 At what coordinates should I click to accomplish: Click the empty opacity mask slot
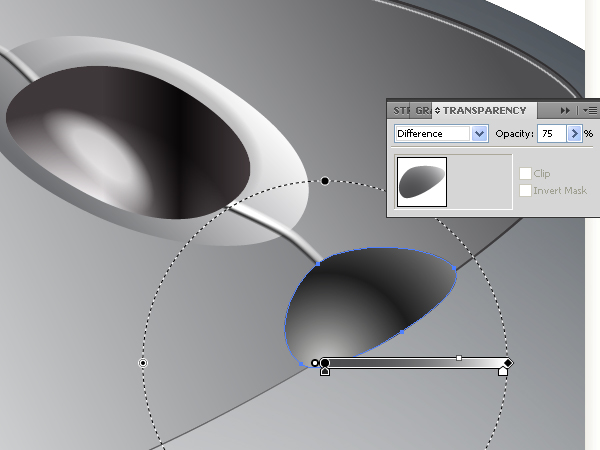coord(480,182)
